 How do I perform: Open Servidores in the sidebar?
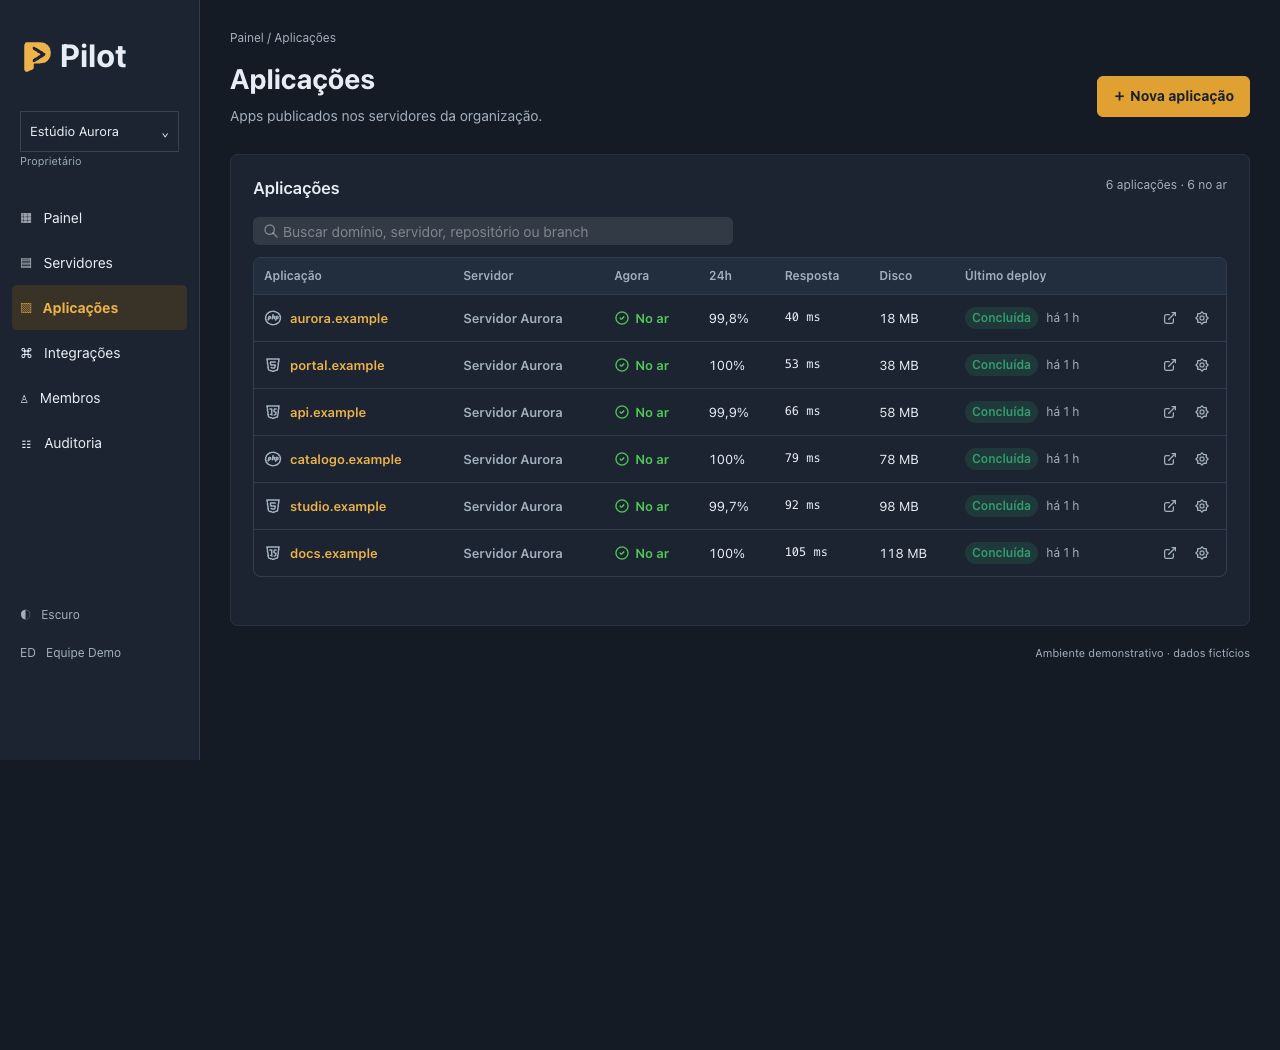pyautogui.click(x=99, y=263)
